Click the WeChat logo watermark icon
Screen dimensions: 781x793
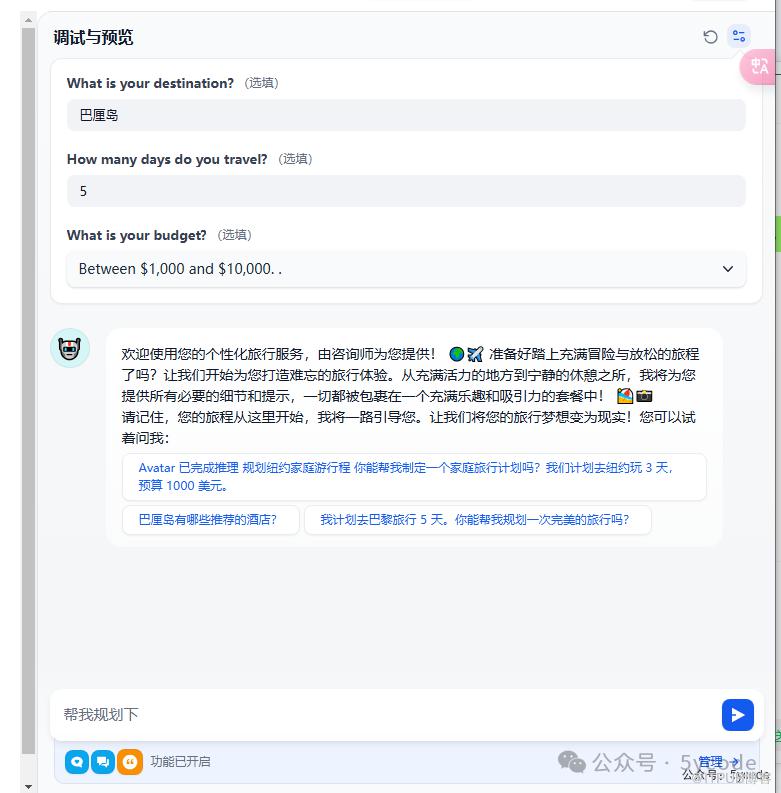[x=572, y=762]
